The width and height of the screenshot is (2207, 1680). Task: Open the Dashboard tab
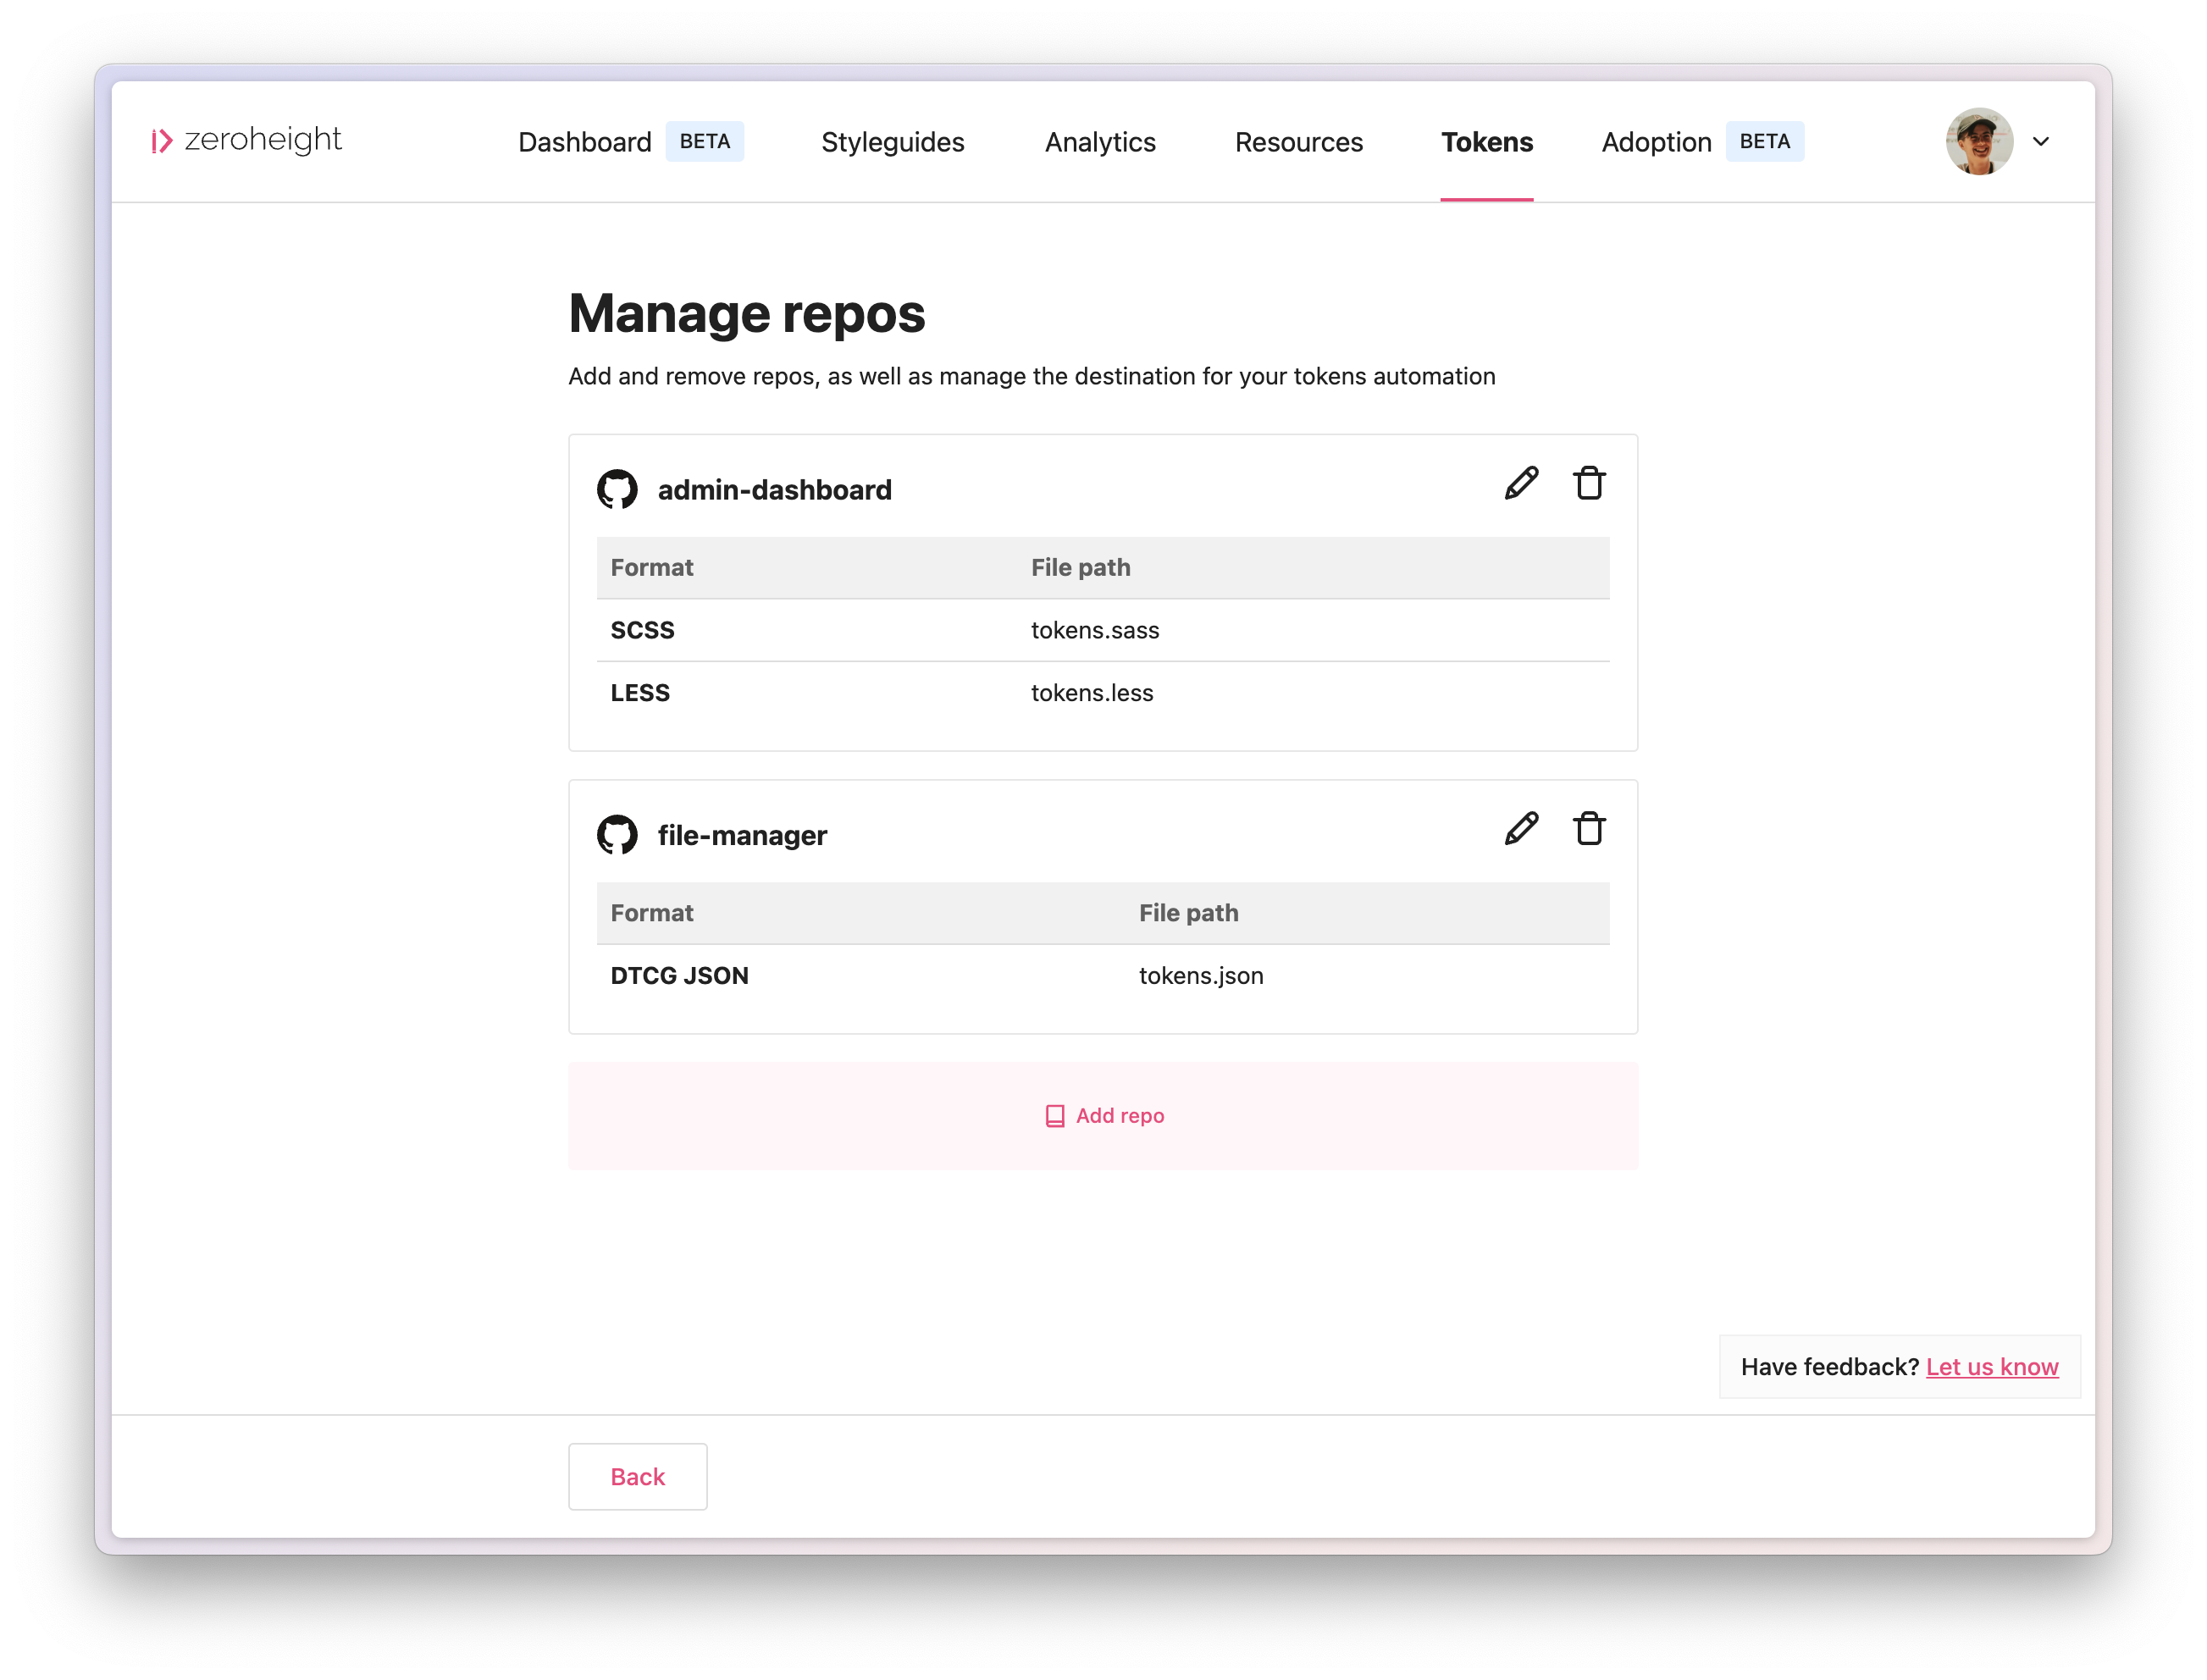click(584, 142)
